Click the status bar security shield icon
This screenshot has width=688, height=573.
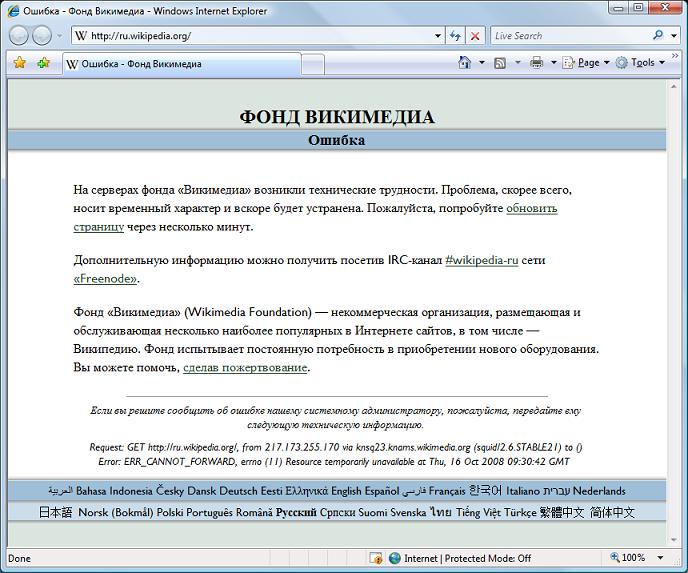[x=376, y=558]
